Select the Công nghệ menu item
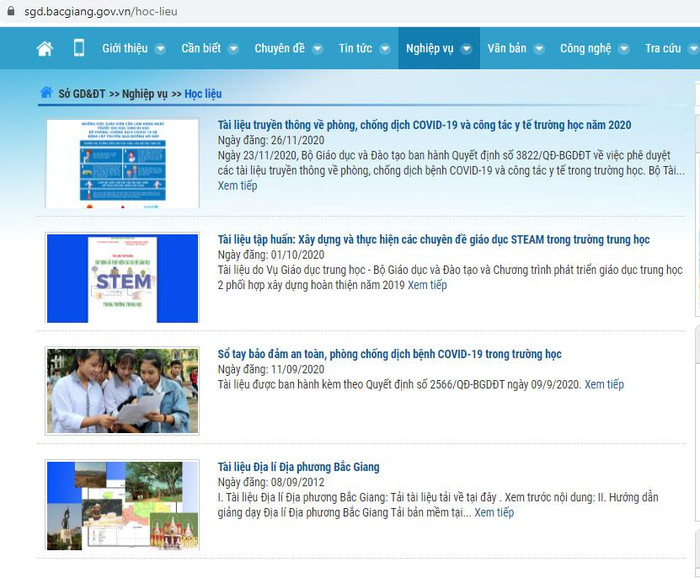Viewport: 700px width, 579px height. coord(585,48)
